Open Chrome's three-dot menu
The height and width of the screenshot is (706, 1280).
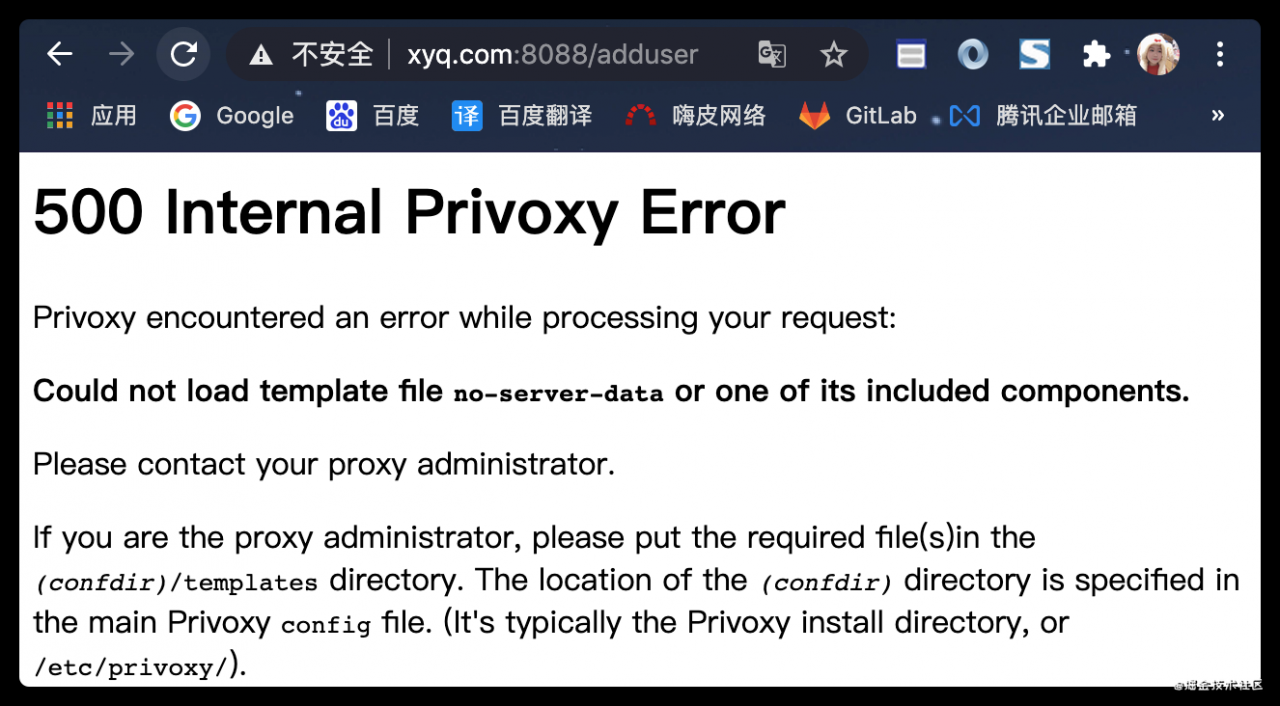point(1220,54)
